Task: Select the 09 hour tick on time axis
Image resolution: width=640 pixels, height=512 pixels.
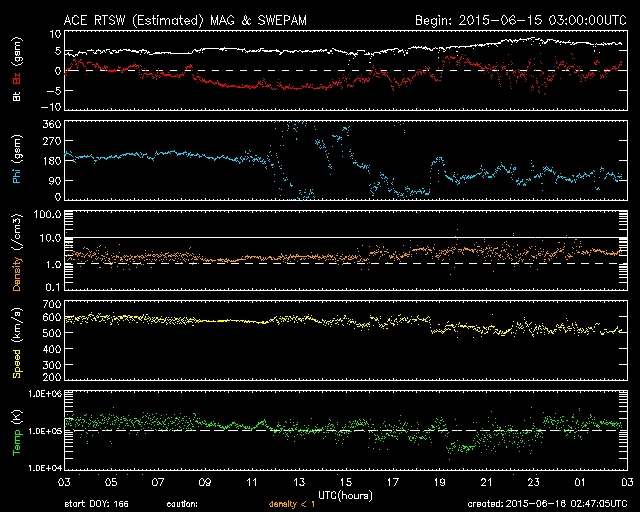Action: tap(205, 482)
